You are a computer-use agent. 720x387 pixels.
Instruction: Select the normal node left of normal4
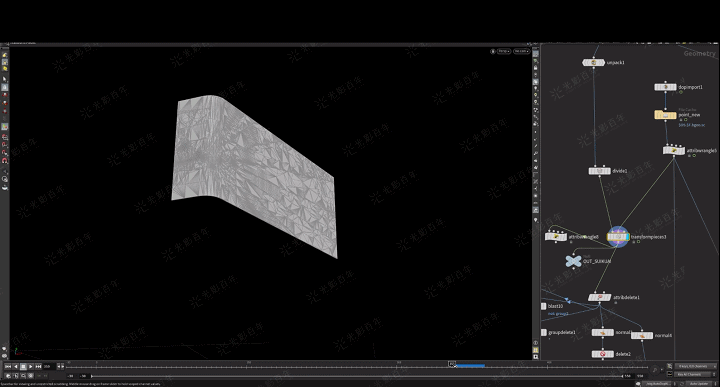603,332
